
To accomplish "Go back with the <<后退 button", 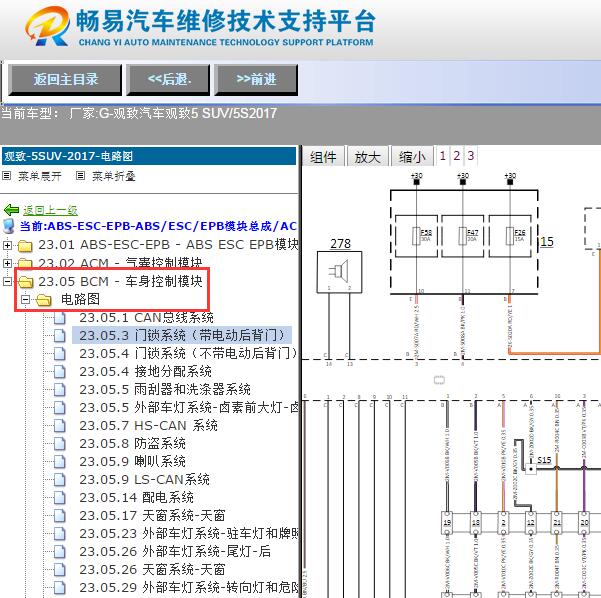I will pos(169,80).
